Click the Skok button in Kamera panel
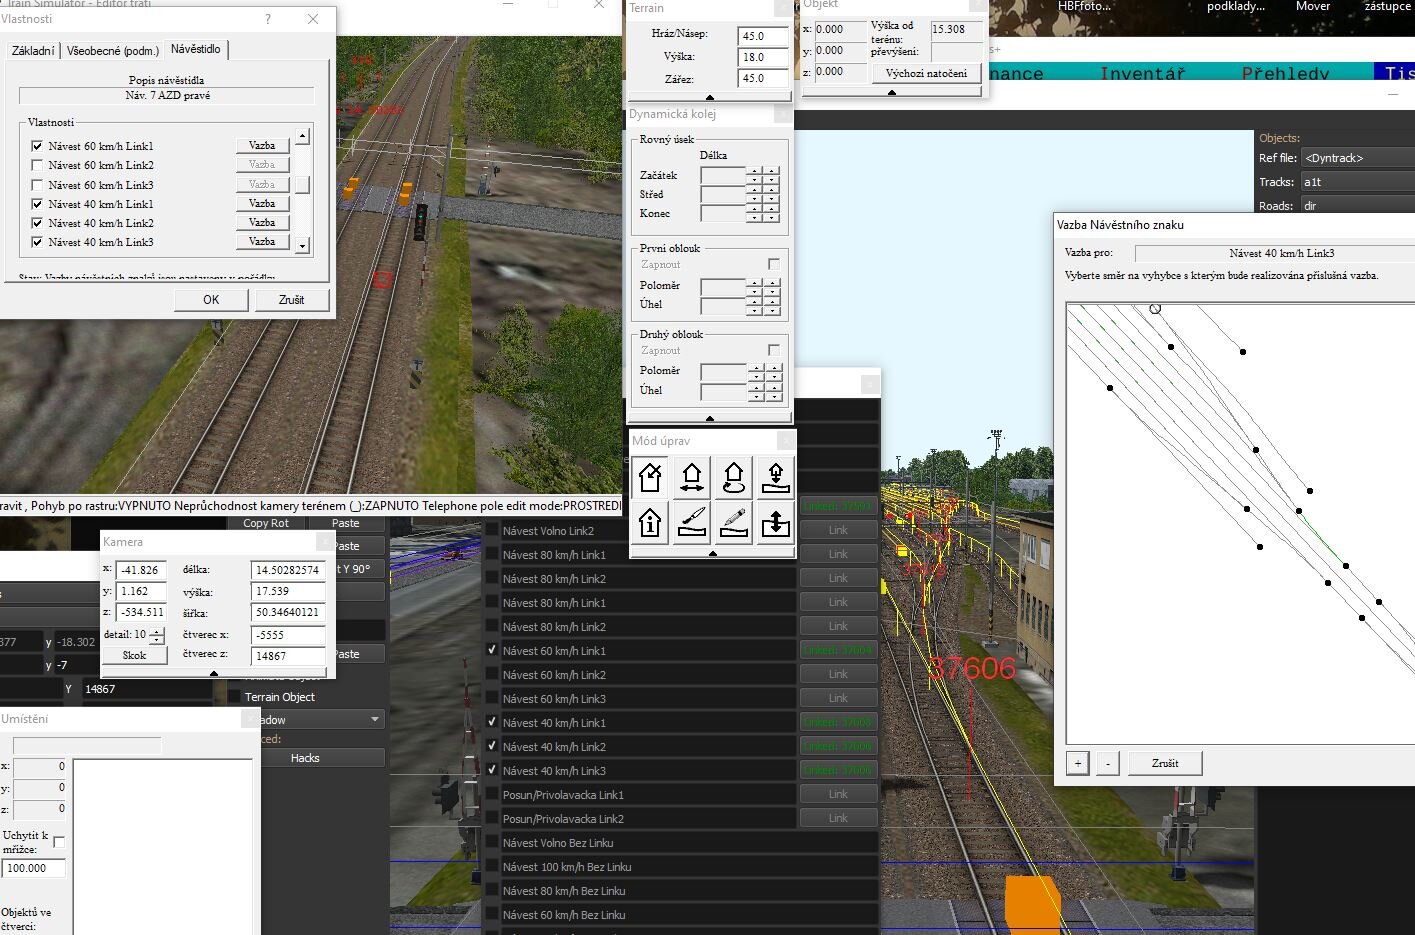Viewport: 1415px width, 935px height. click(134, 655)
